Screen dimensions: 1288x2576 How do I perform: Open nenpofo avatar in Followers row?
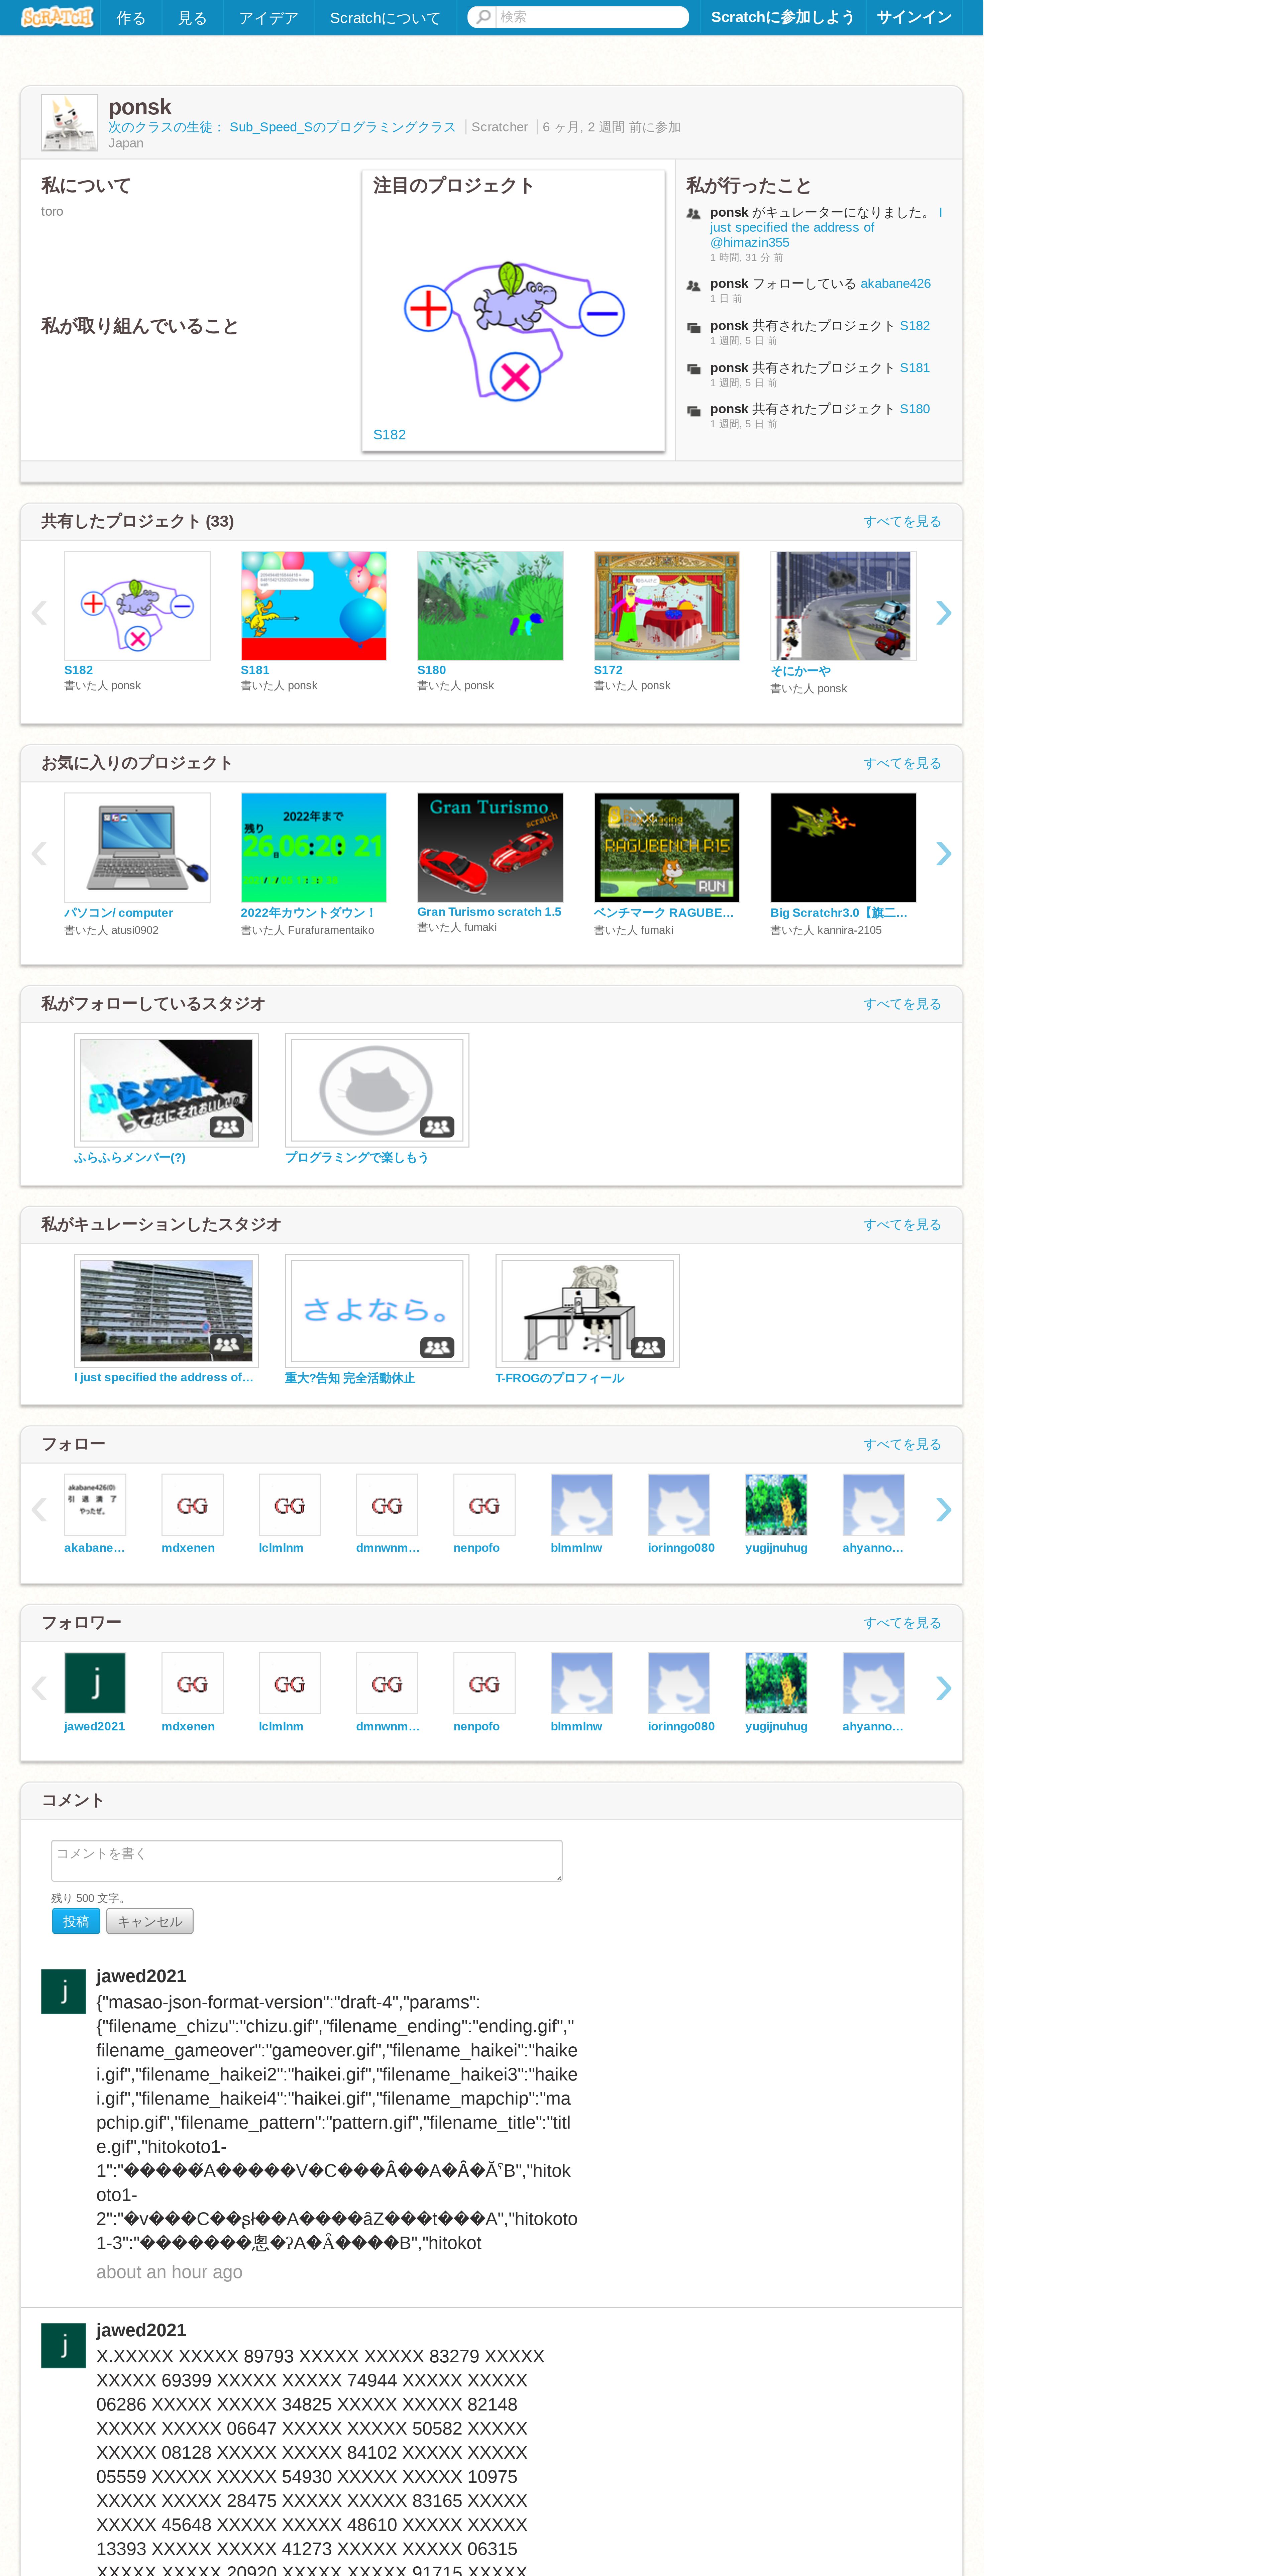tap(484, 1683)
